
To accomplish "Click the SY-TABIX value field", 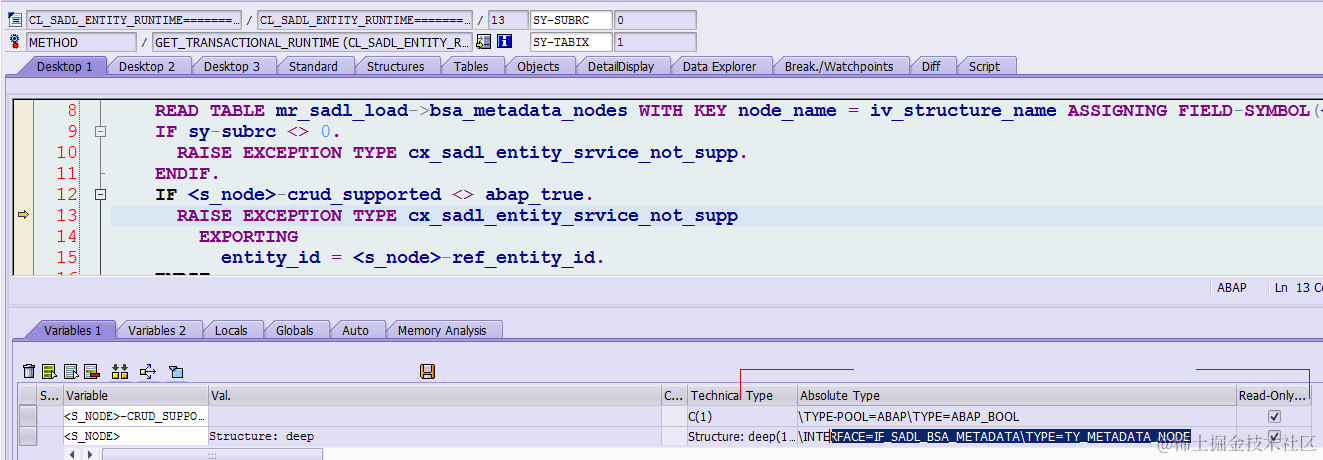I will pos(655,42).
